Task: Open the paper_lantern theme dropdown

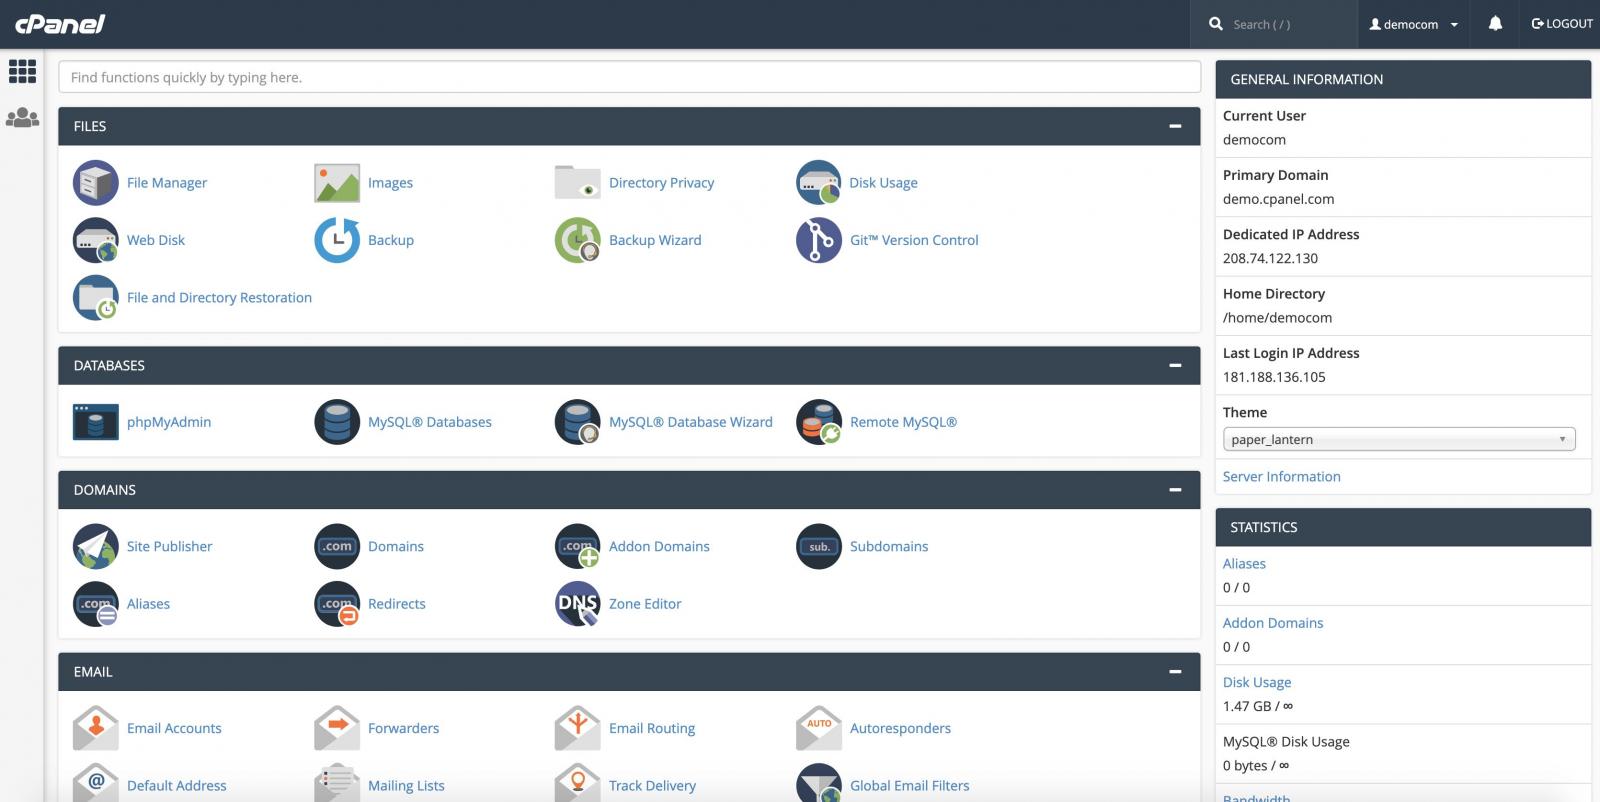Action: (x=1399, y=439)
